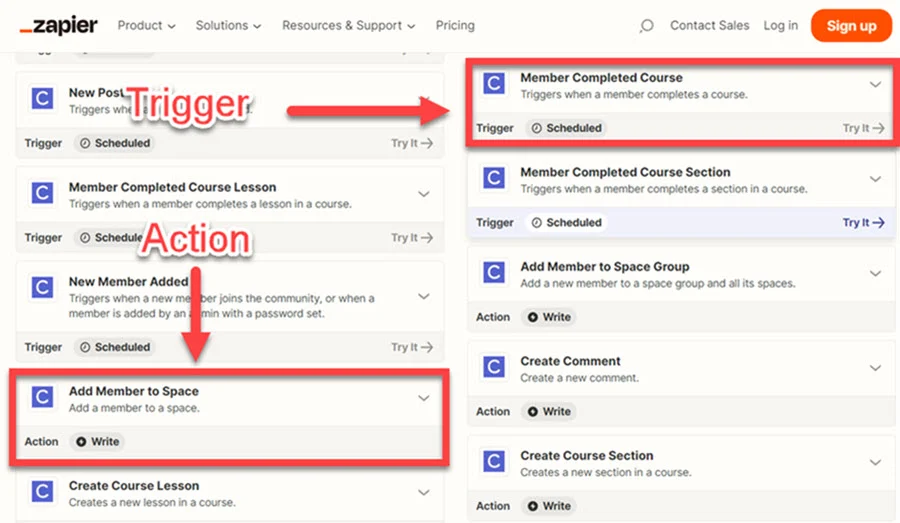Viewport: 900px width, 523px height.
Task: Expand the Member Completed Course card chevron
Action: (x=875, y=85)
